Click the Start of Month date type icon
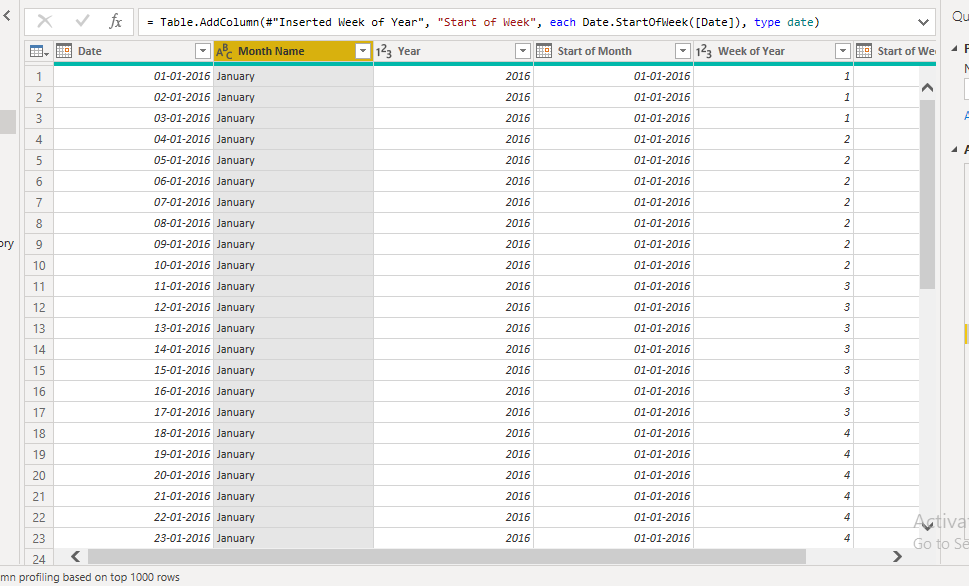This screenshot has width=969, height=586. click(544, 51)
